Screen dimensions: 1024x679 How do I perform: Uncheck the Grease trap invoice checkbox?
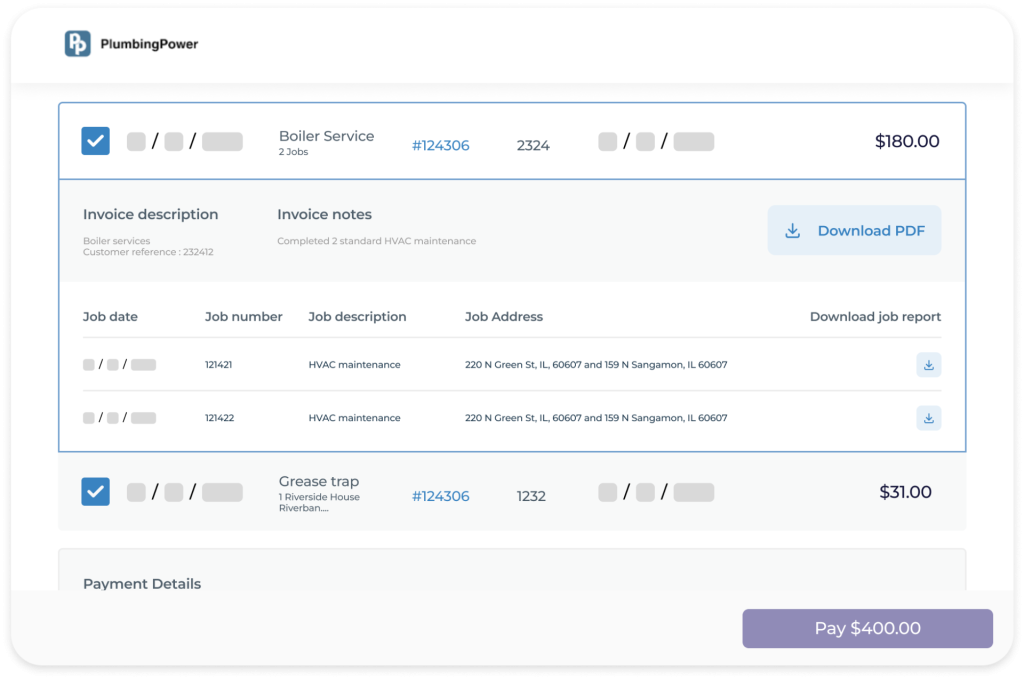tap(95, 492)
